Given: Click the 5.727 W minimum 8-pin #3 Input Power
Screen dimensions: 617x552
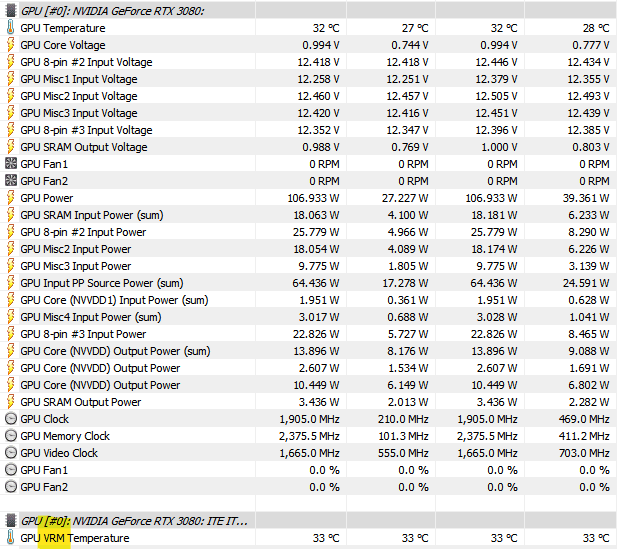Looking at the screenshot, I should [408, 334].
